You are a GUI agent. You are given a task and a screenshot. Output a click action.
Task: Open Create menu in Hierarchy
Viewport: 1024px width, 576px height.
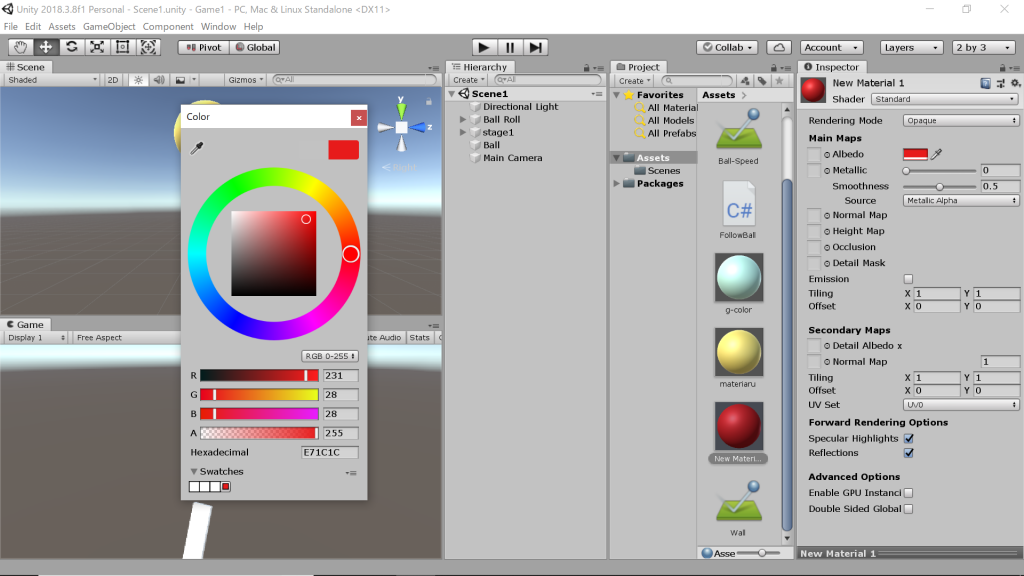coord(468,80)
